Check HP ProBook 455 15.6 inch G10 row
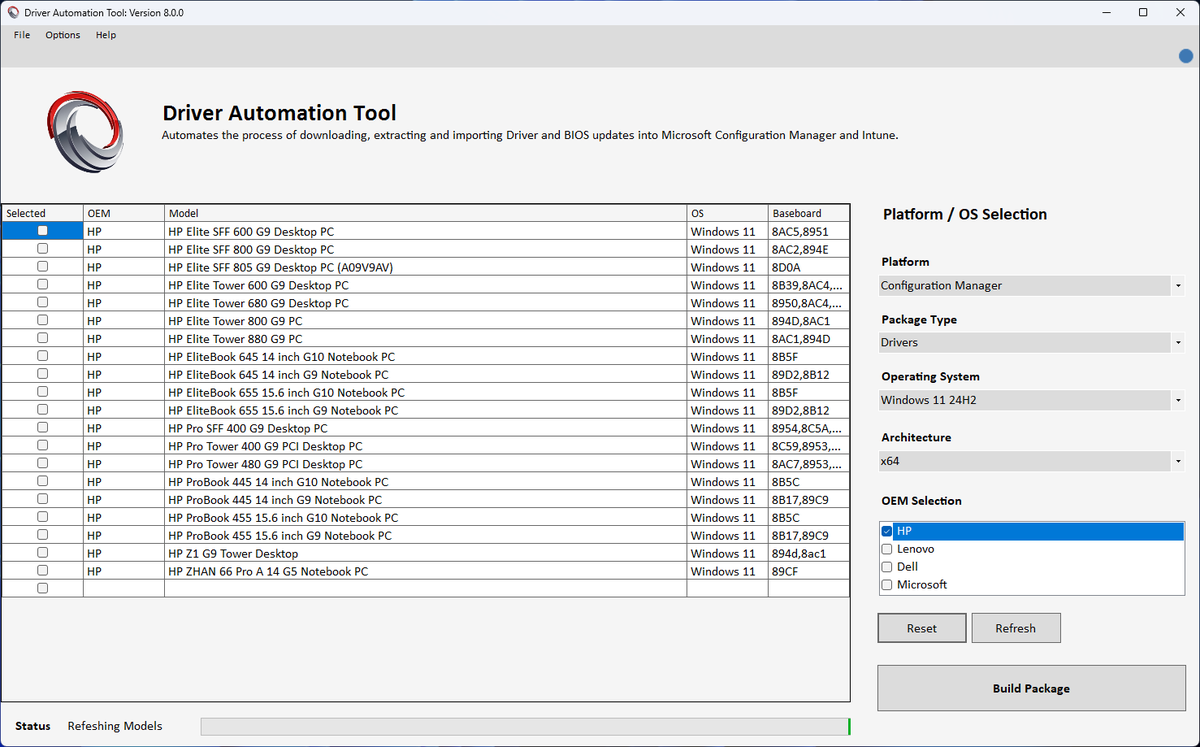Viewport: 1200px width, 747px height. coord(42,517)
